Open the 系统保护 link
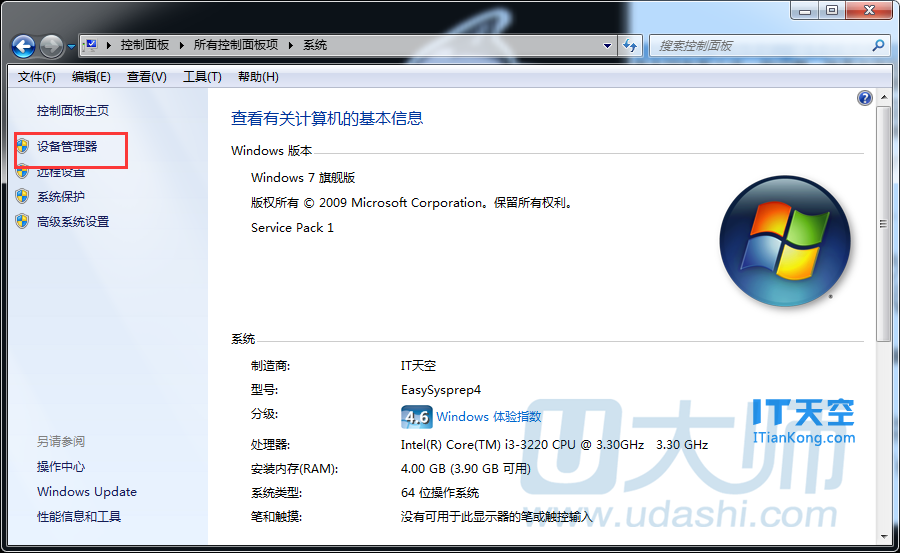The height and width of the screenshot is (553, 900). 61,196
